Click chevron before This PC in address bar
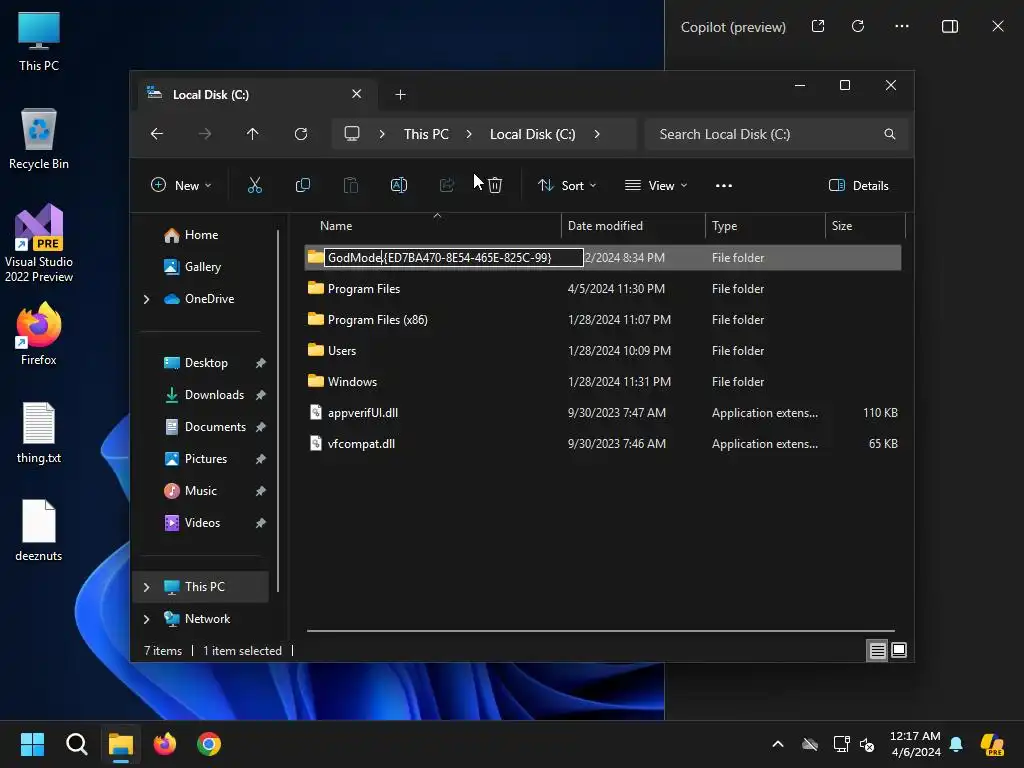The image size is (1024, 768). 382,134
